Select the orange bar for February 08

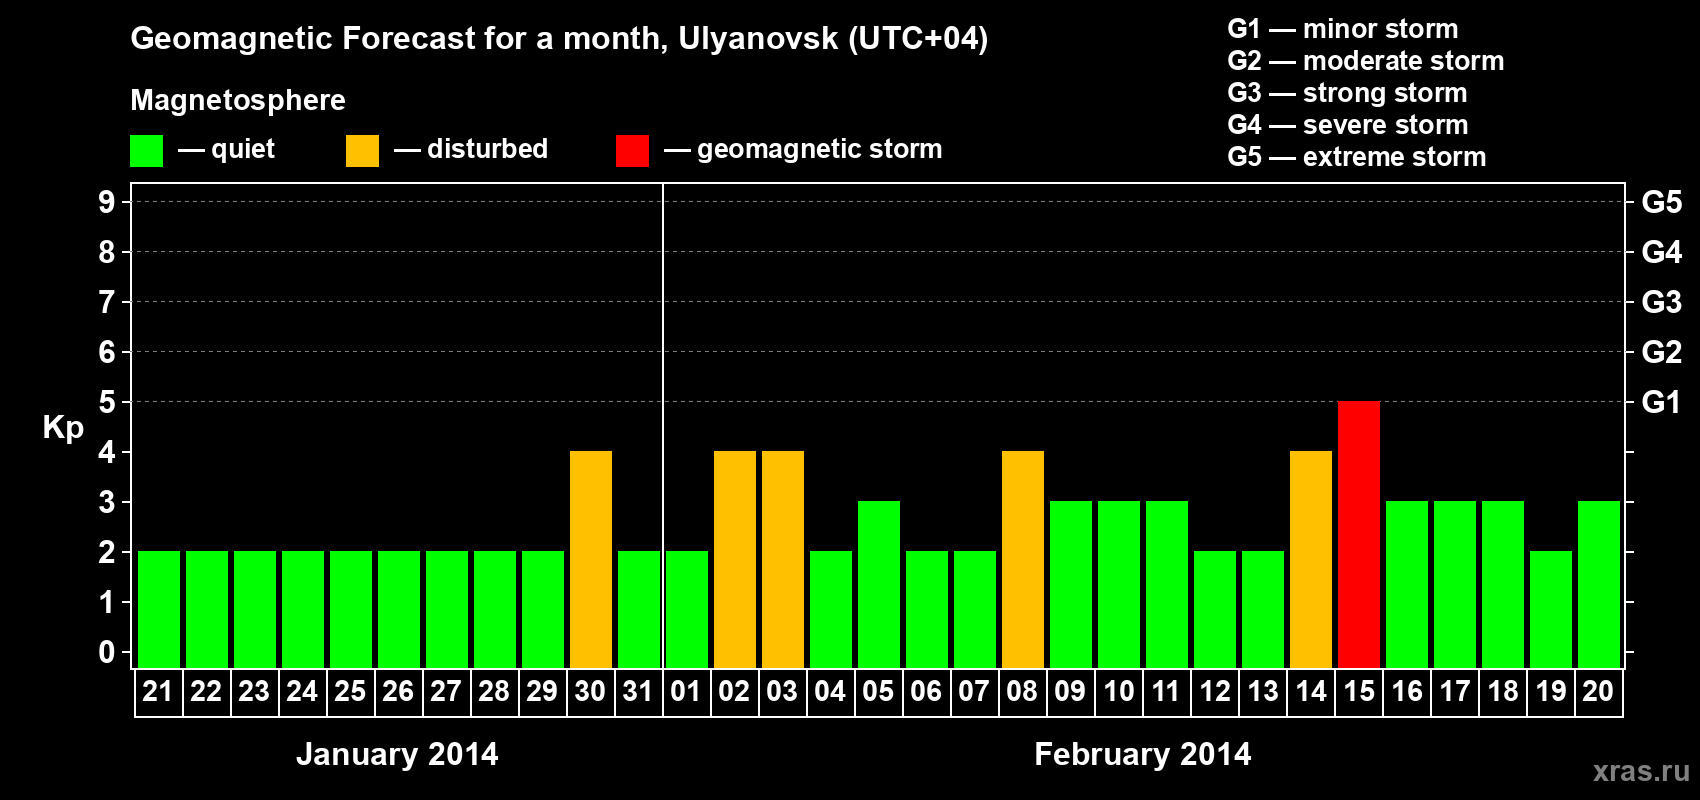(x=1023, y=560)
